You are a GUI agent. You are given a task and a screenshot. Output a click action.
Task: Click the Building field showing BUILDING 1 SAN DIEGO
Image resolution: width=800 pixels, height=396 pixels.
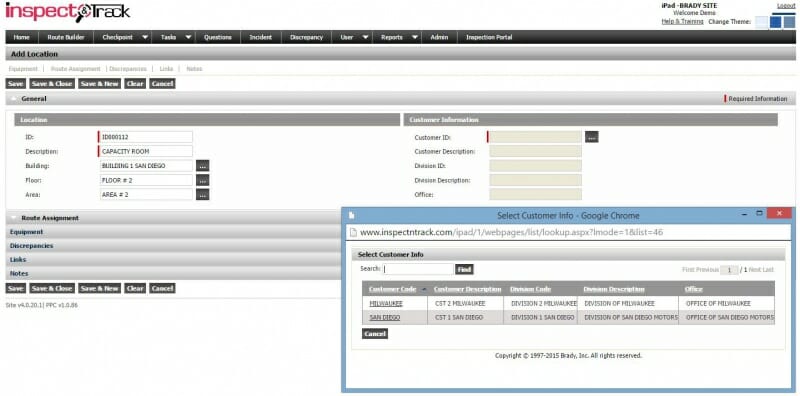point(146,166)
